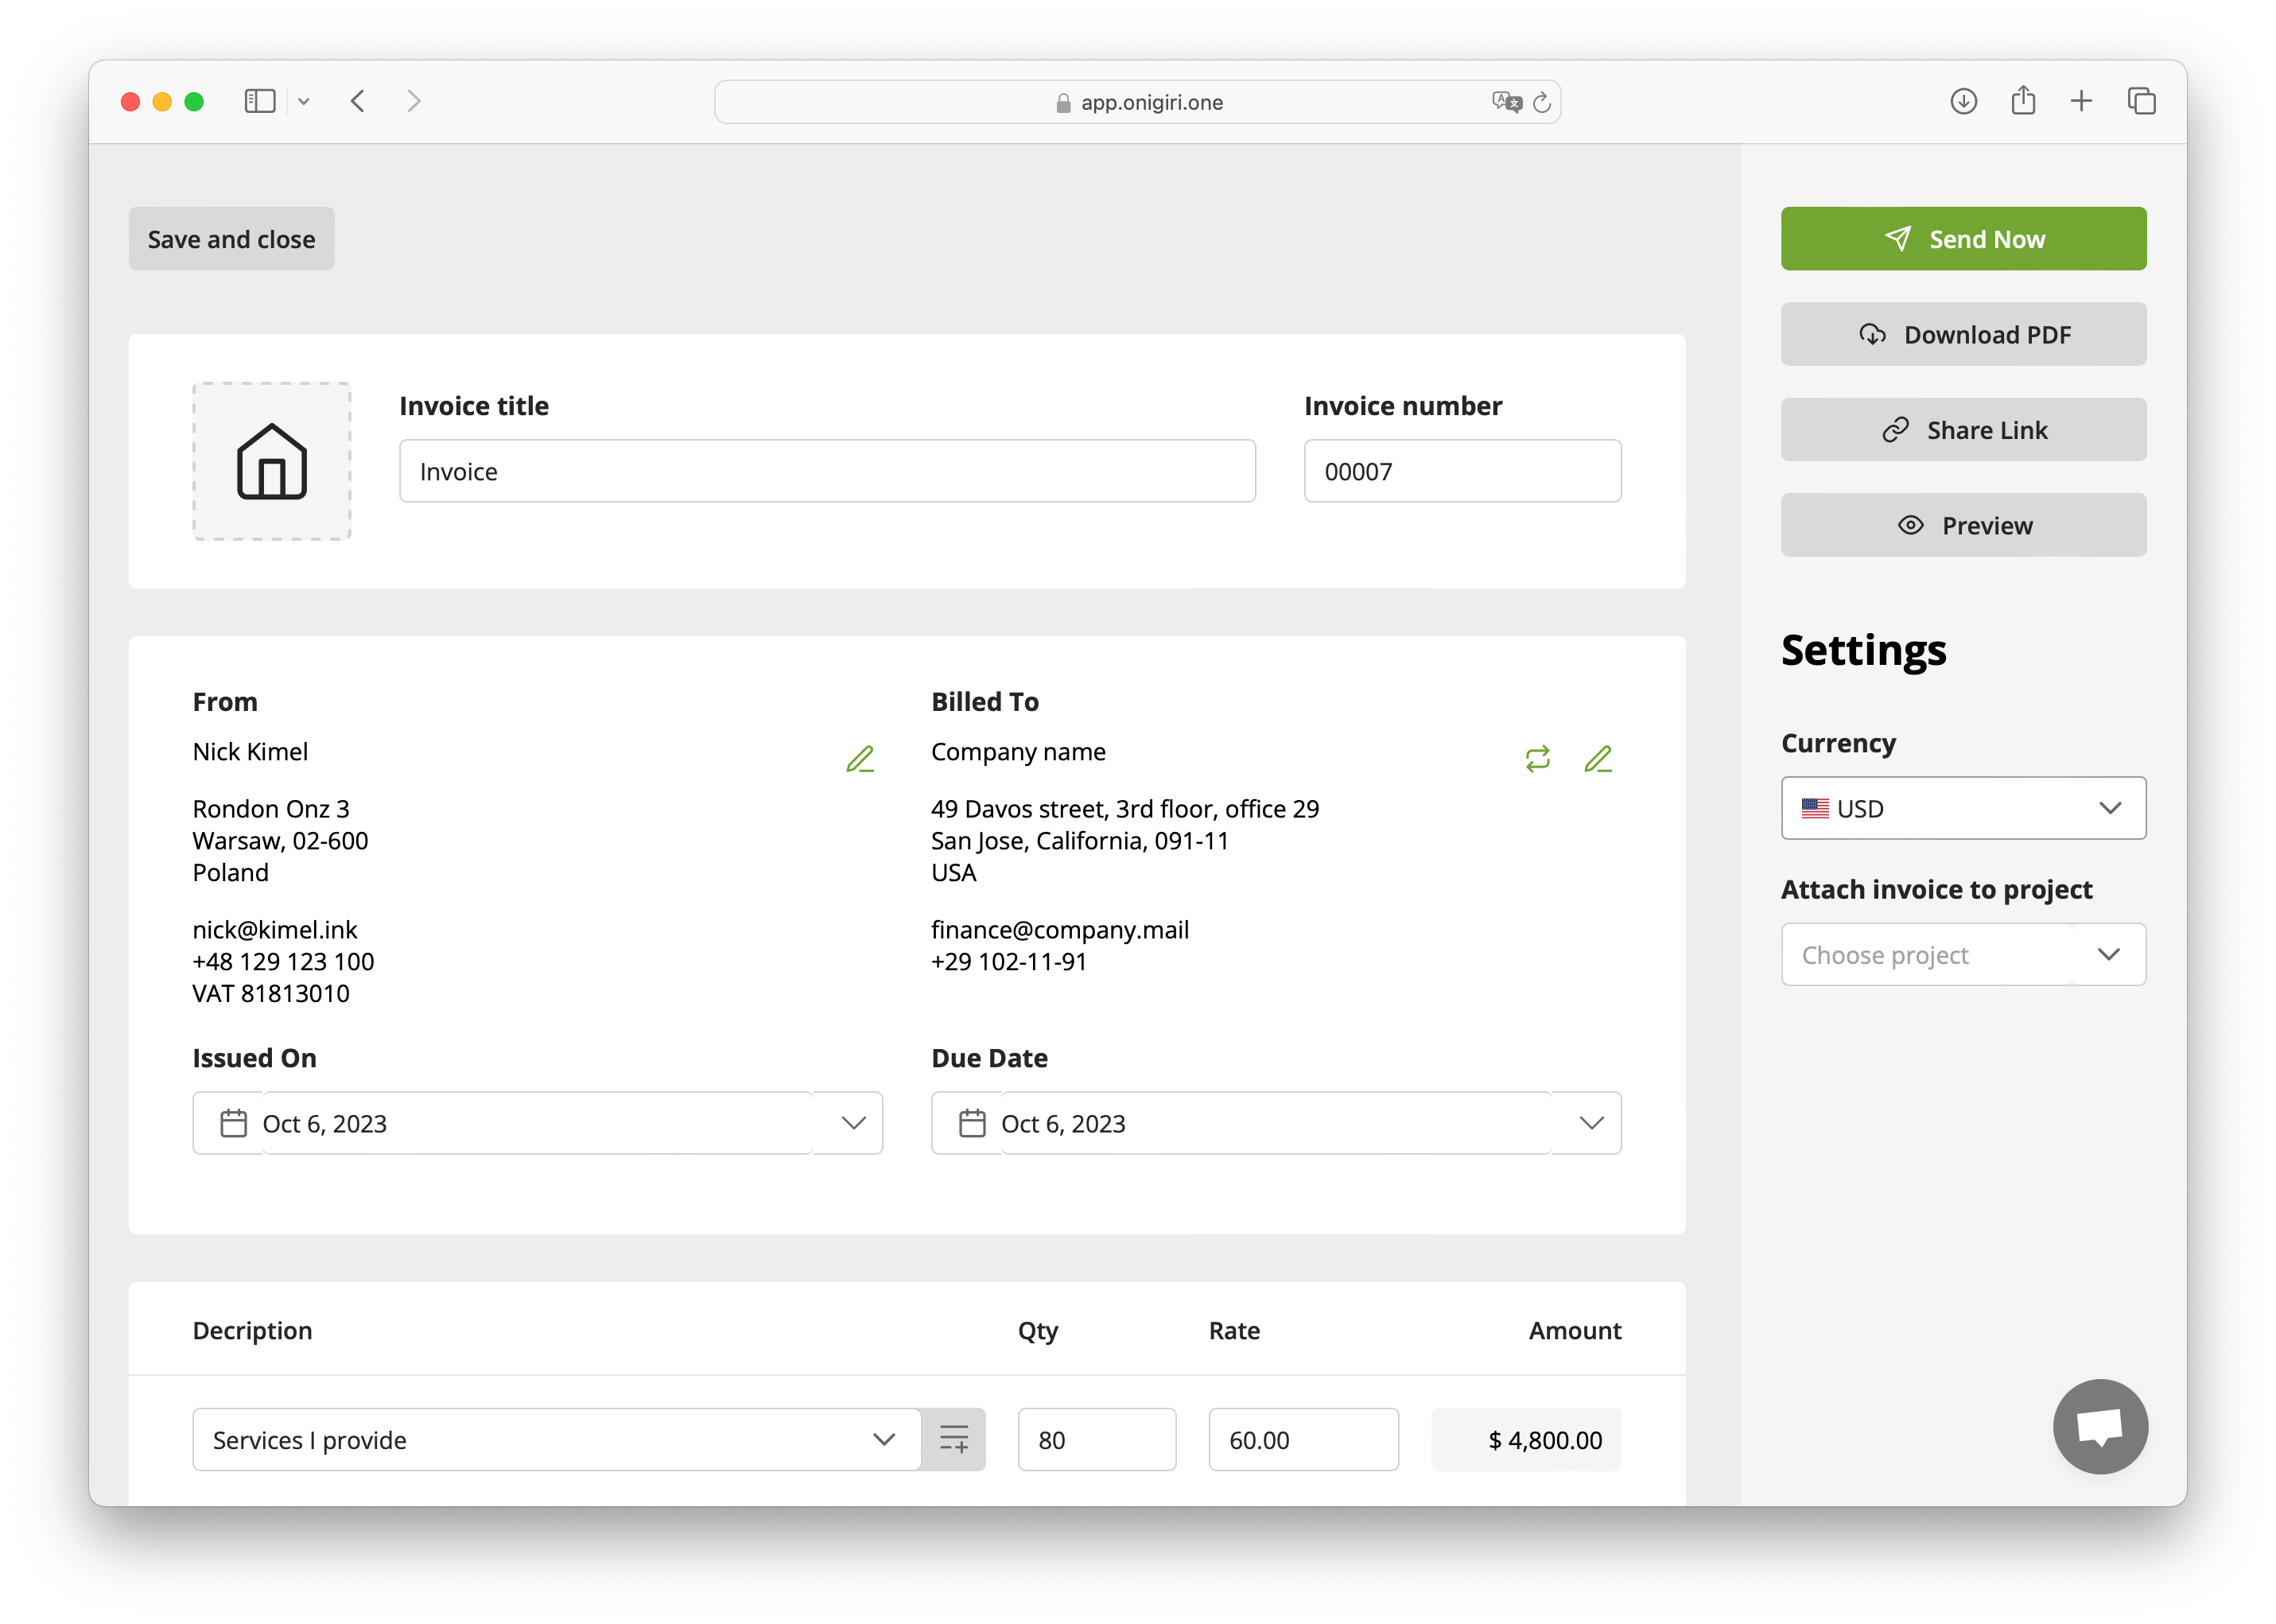The height and width of the screenshot is (1624, 2276).
Task: Click the Amount cell showing $4,800.00
Action: (1525, 1440)
